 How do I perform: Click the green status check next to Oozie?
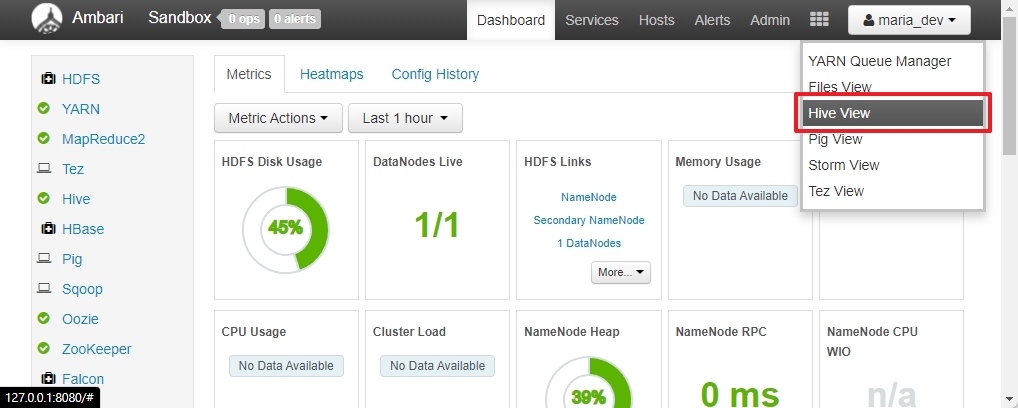click(x=43, y=318)
